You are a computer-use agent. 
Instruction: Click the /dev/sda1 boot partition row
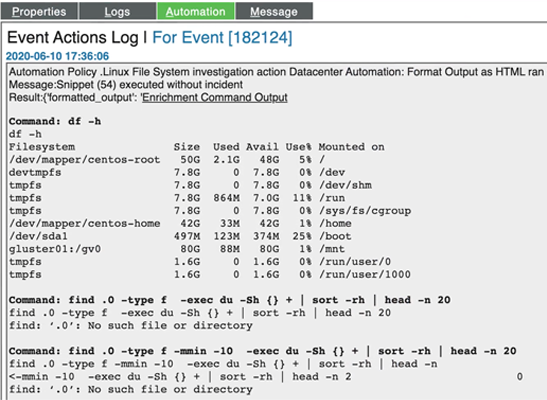coord(180,236)
